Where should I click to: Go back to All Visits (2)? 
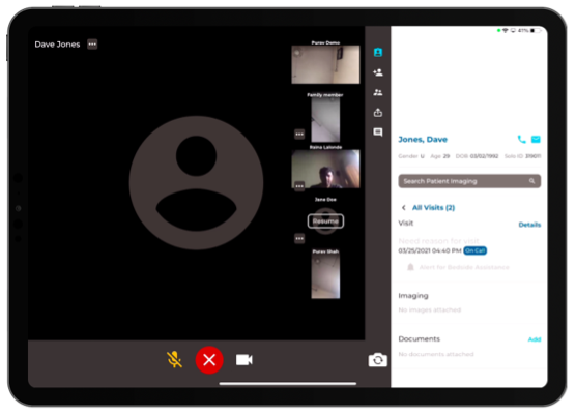click(428, 208)
